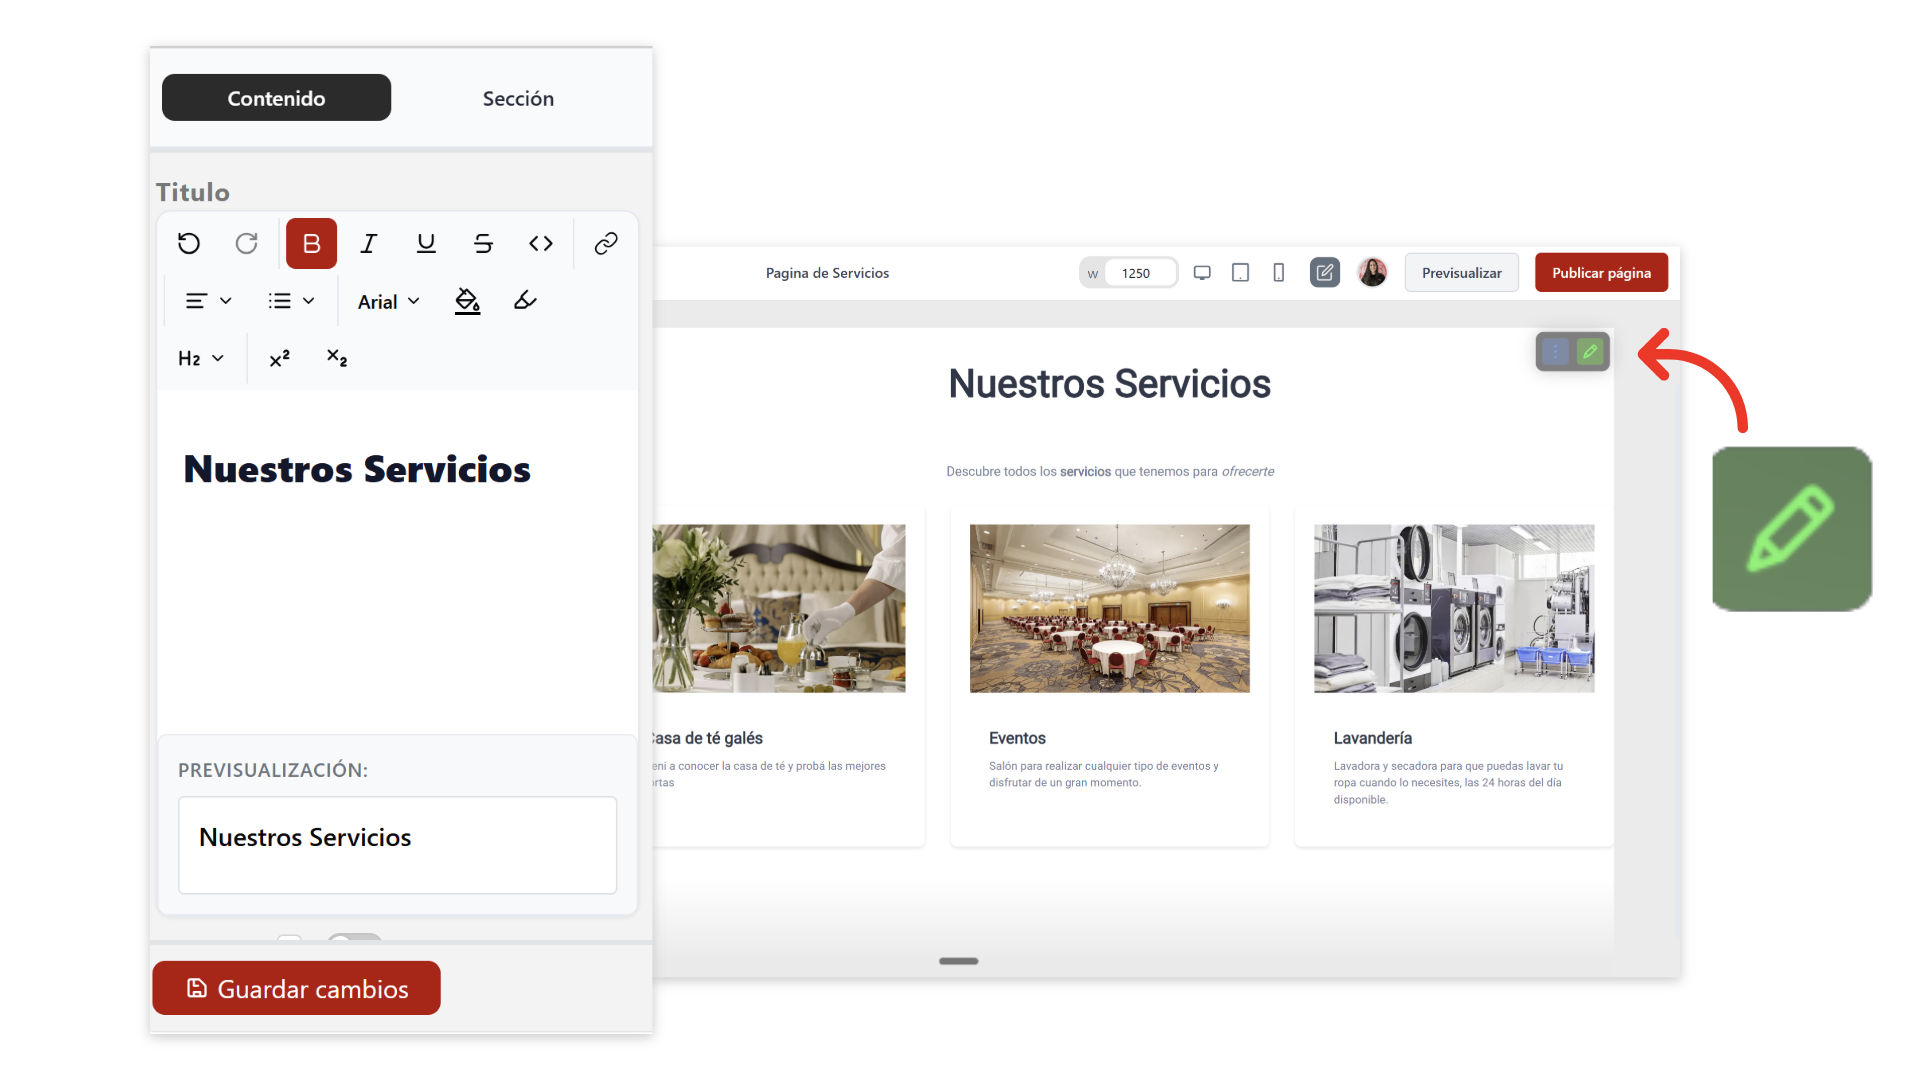
Task: Open the H2 heading level dropdown
Action: [200, 358]
